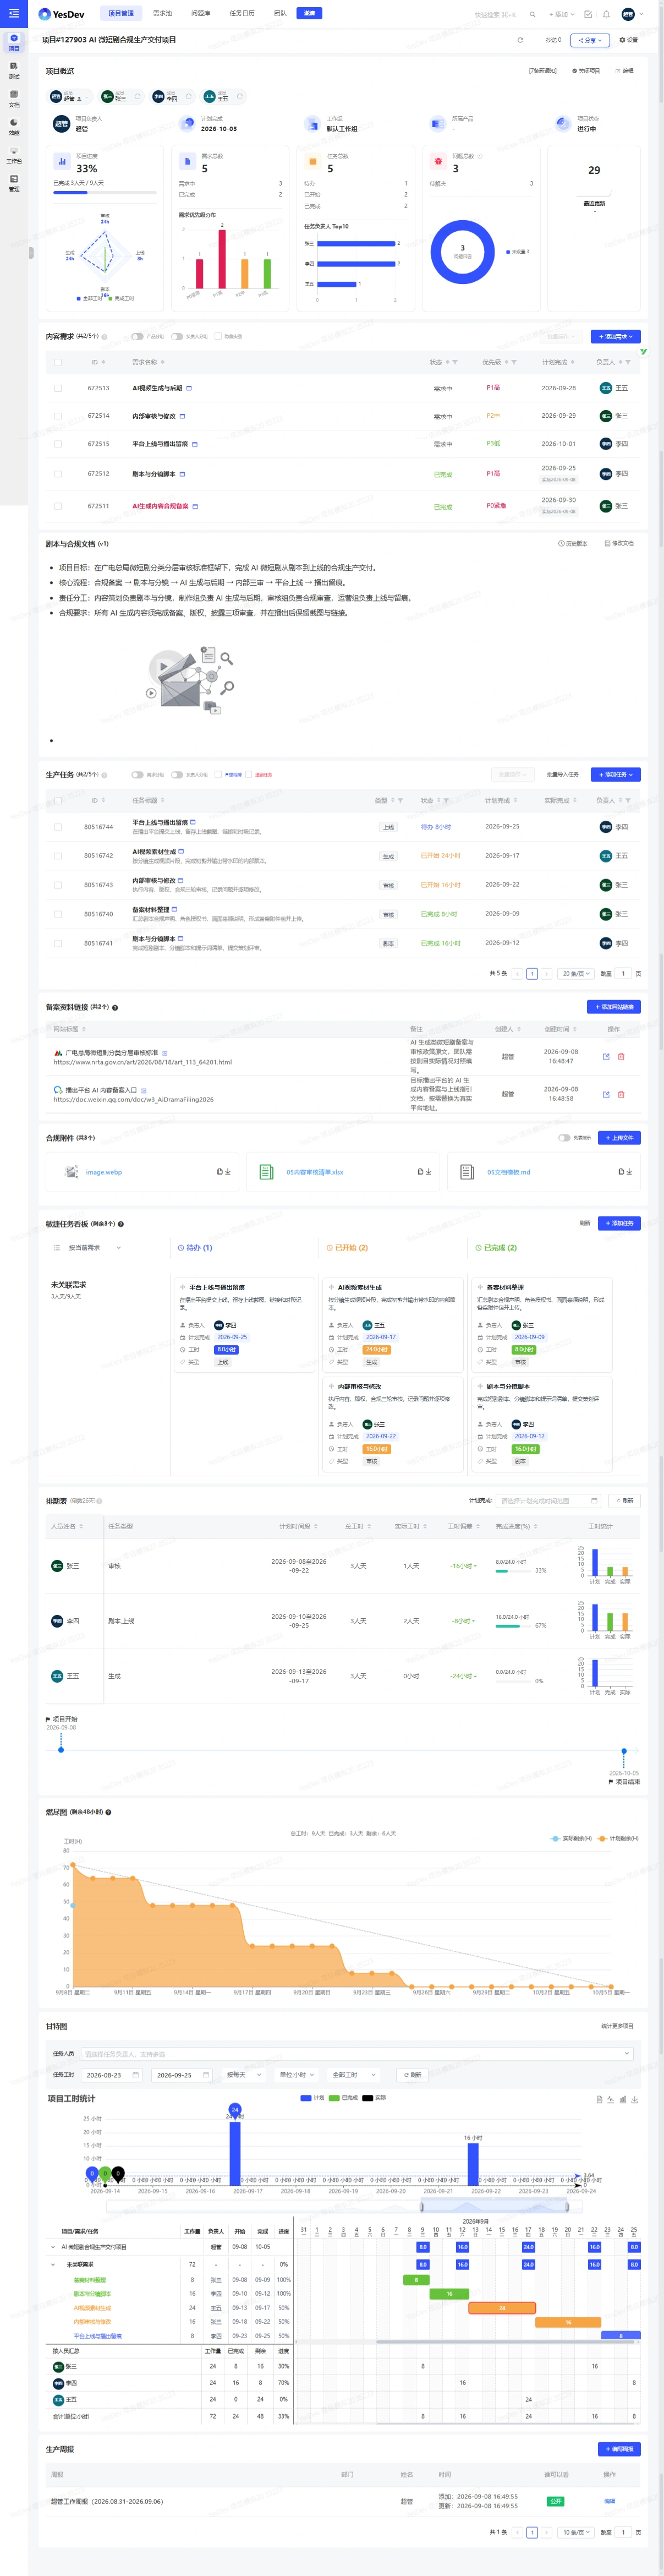Screen dimensions: 664x2576
Task: Click the 添加需求 button
Action: tap(615, 336)
